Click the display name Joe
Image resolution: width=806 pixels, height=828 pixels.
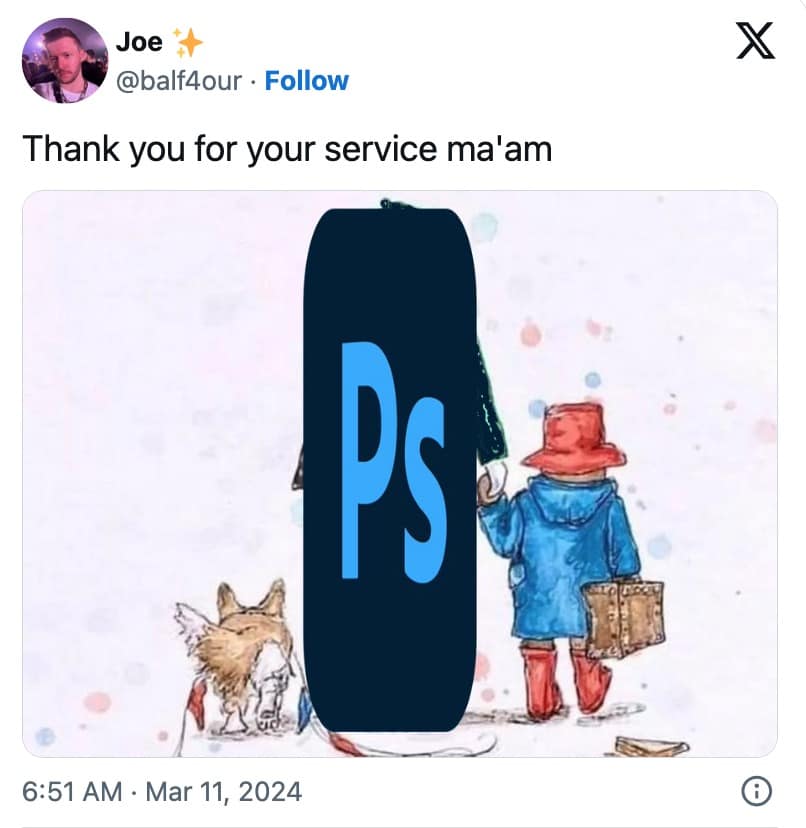click(139, 42)
